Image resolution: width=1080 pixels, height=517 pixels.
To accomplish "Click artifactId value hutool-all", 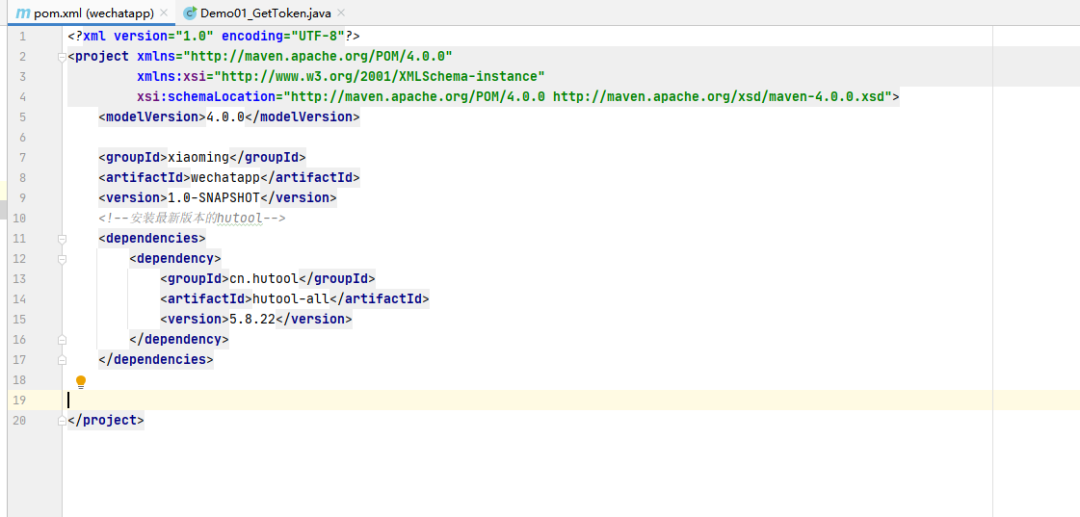I will pos(291,299).
